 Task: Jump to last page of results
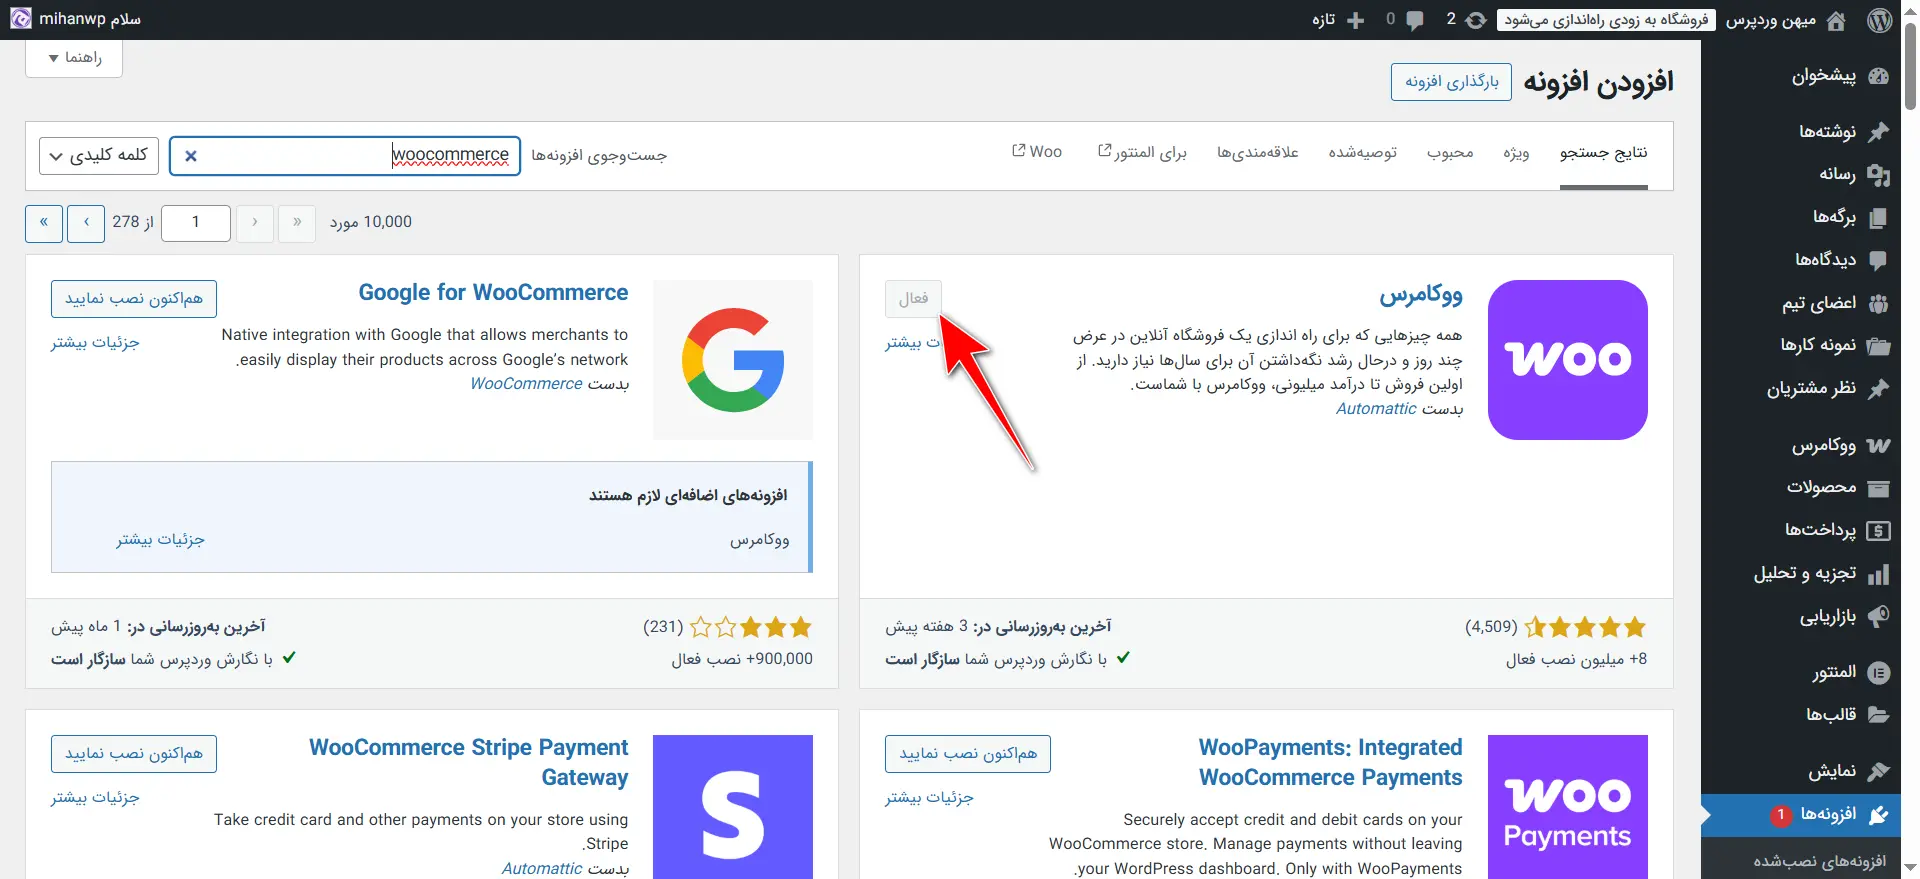(44, 223)
